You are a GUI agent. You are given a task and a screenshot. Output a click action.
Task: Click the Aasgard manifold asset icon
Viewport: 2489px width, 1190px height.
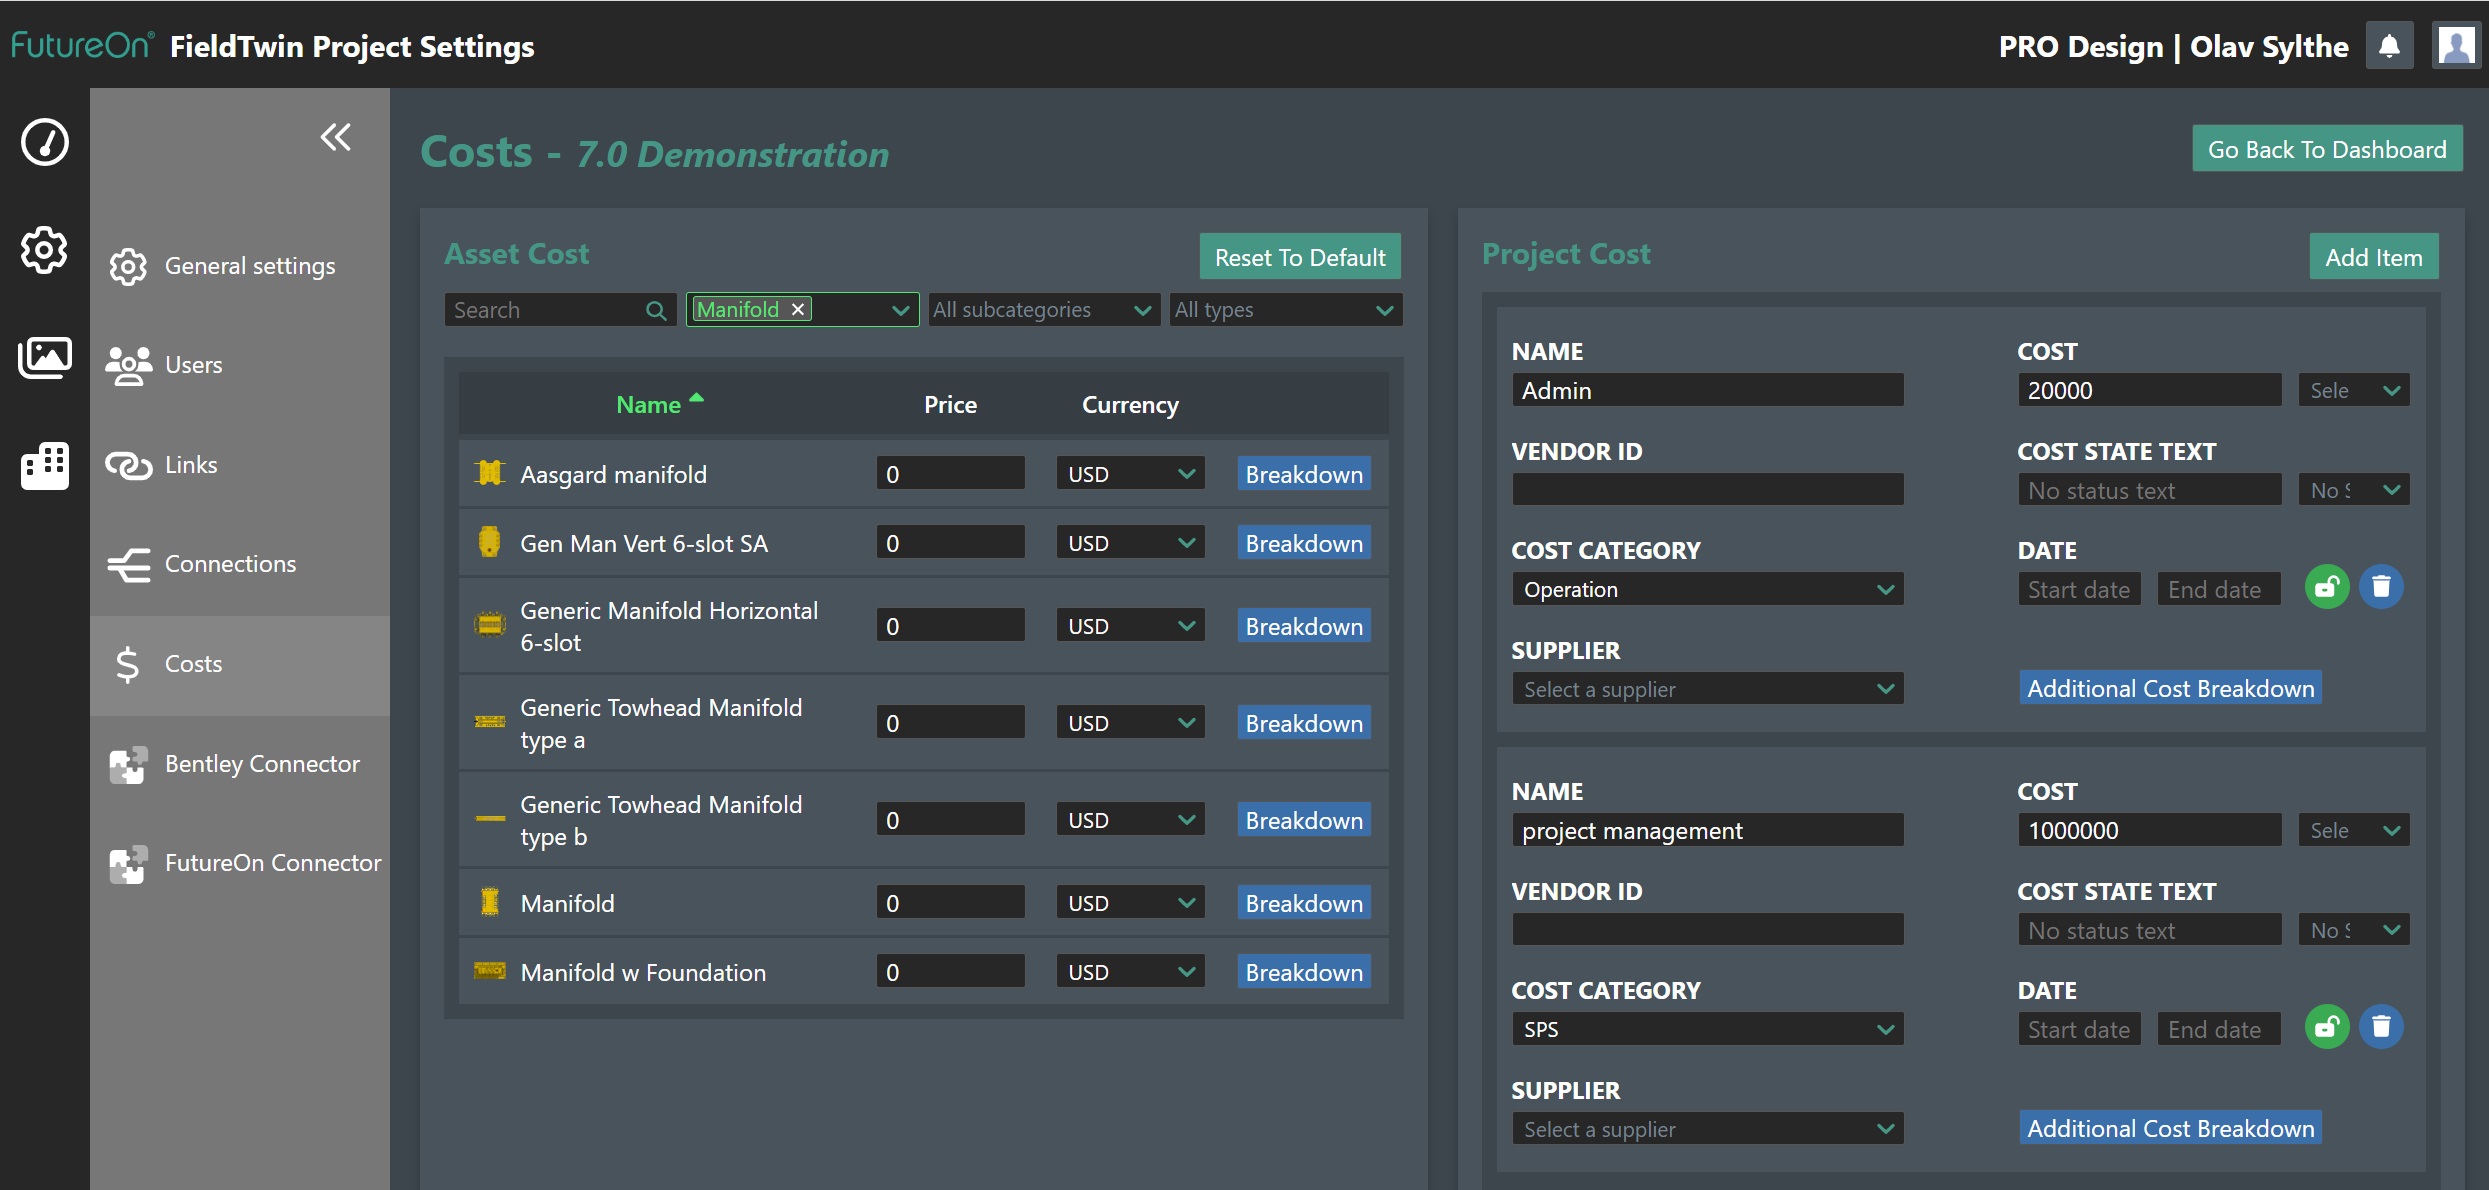click(x=489, y=473)
